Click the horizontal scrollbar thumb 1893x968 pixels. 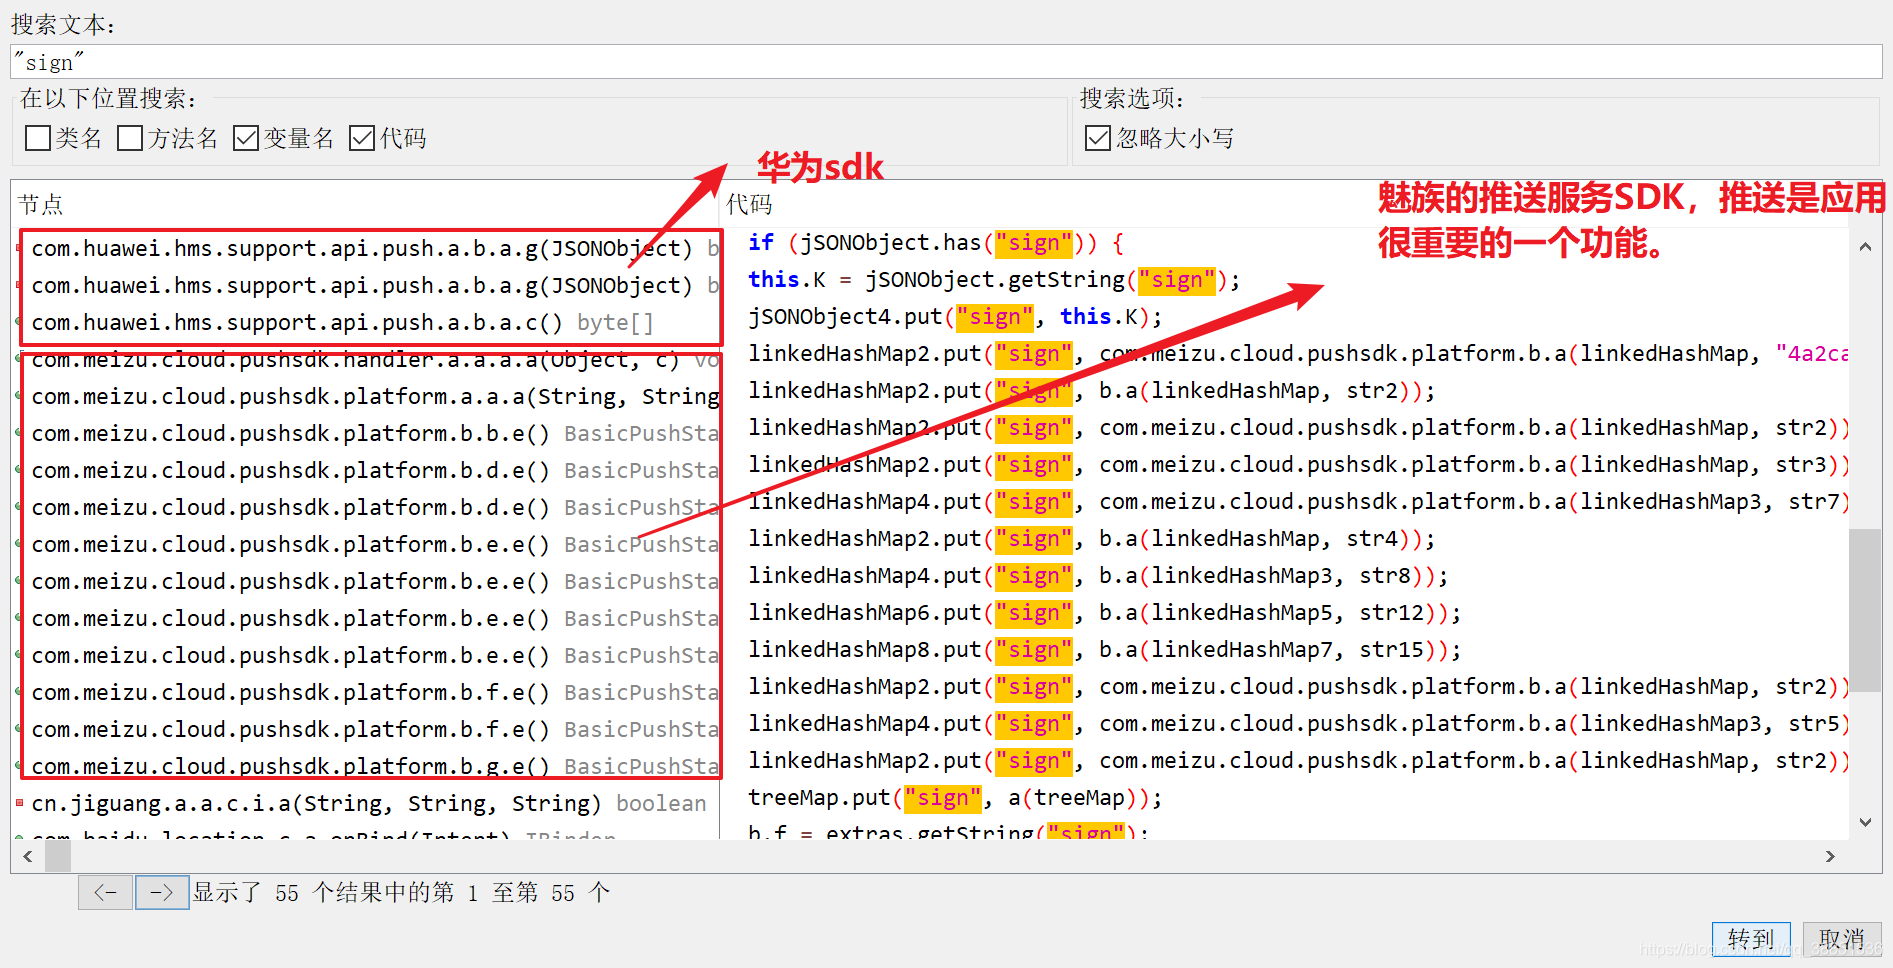point(58,856)
